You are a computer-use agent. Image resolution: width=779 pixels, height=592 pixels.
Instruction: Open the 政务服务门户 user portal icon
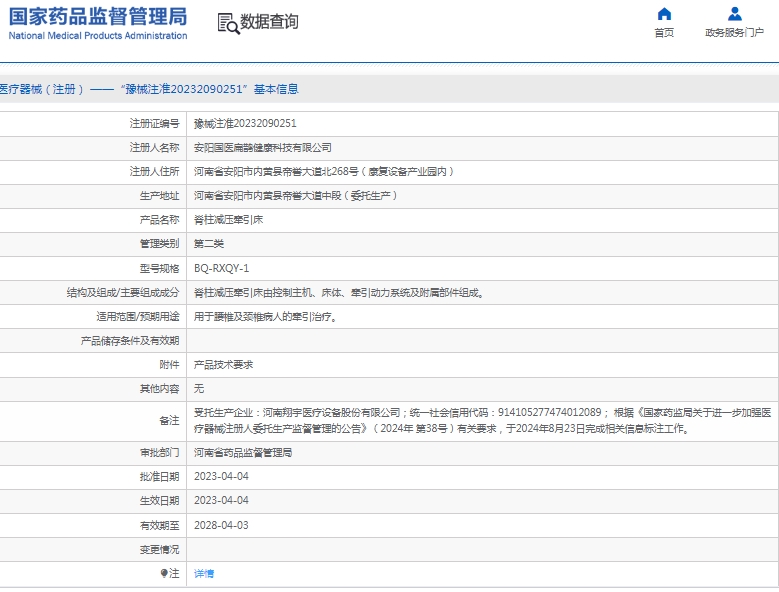[734, 14]
